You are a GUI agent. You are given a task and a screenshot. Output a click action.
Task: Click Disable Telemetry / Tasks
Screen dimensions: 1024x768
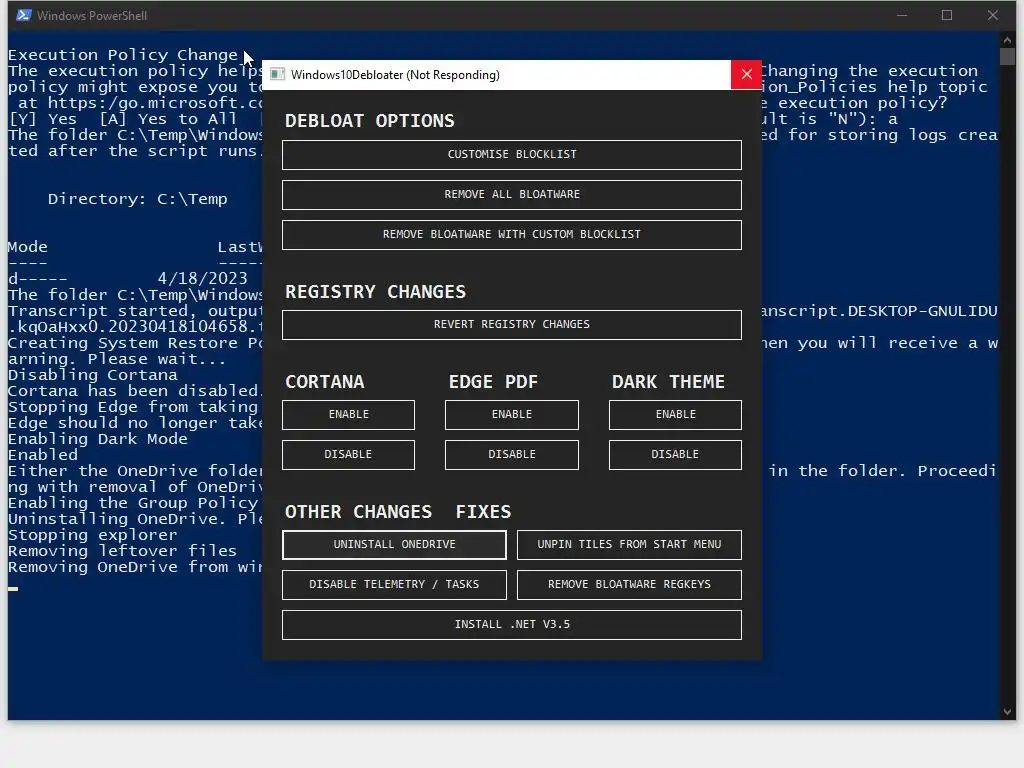pyautogui.click(x=394, y=584)
